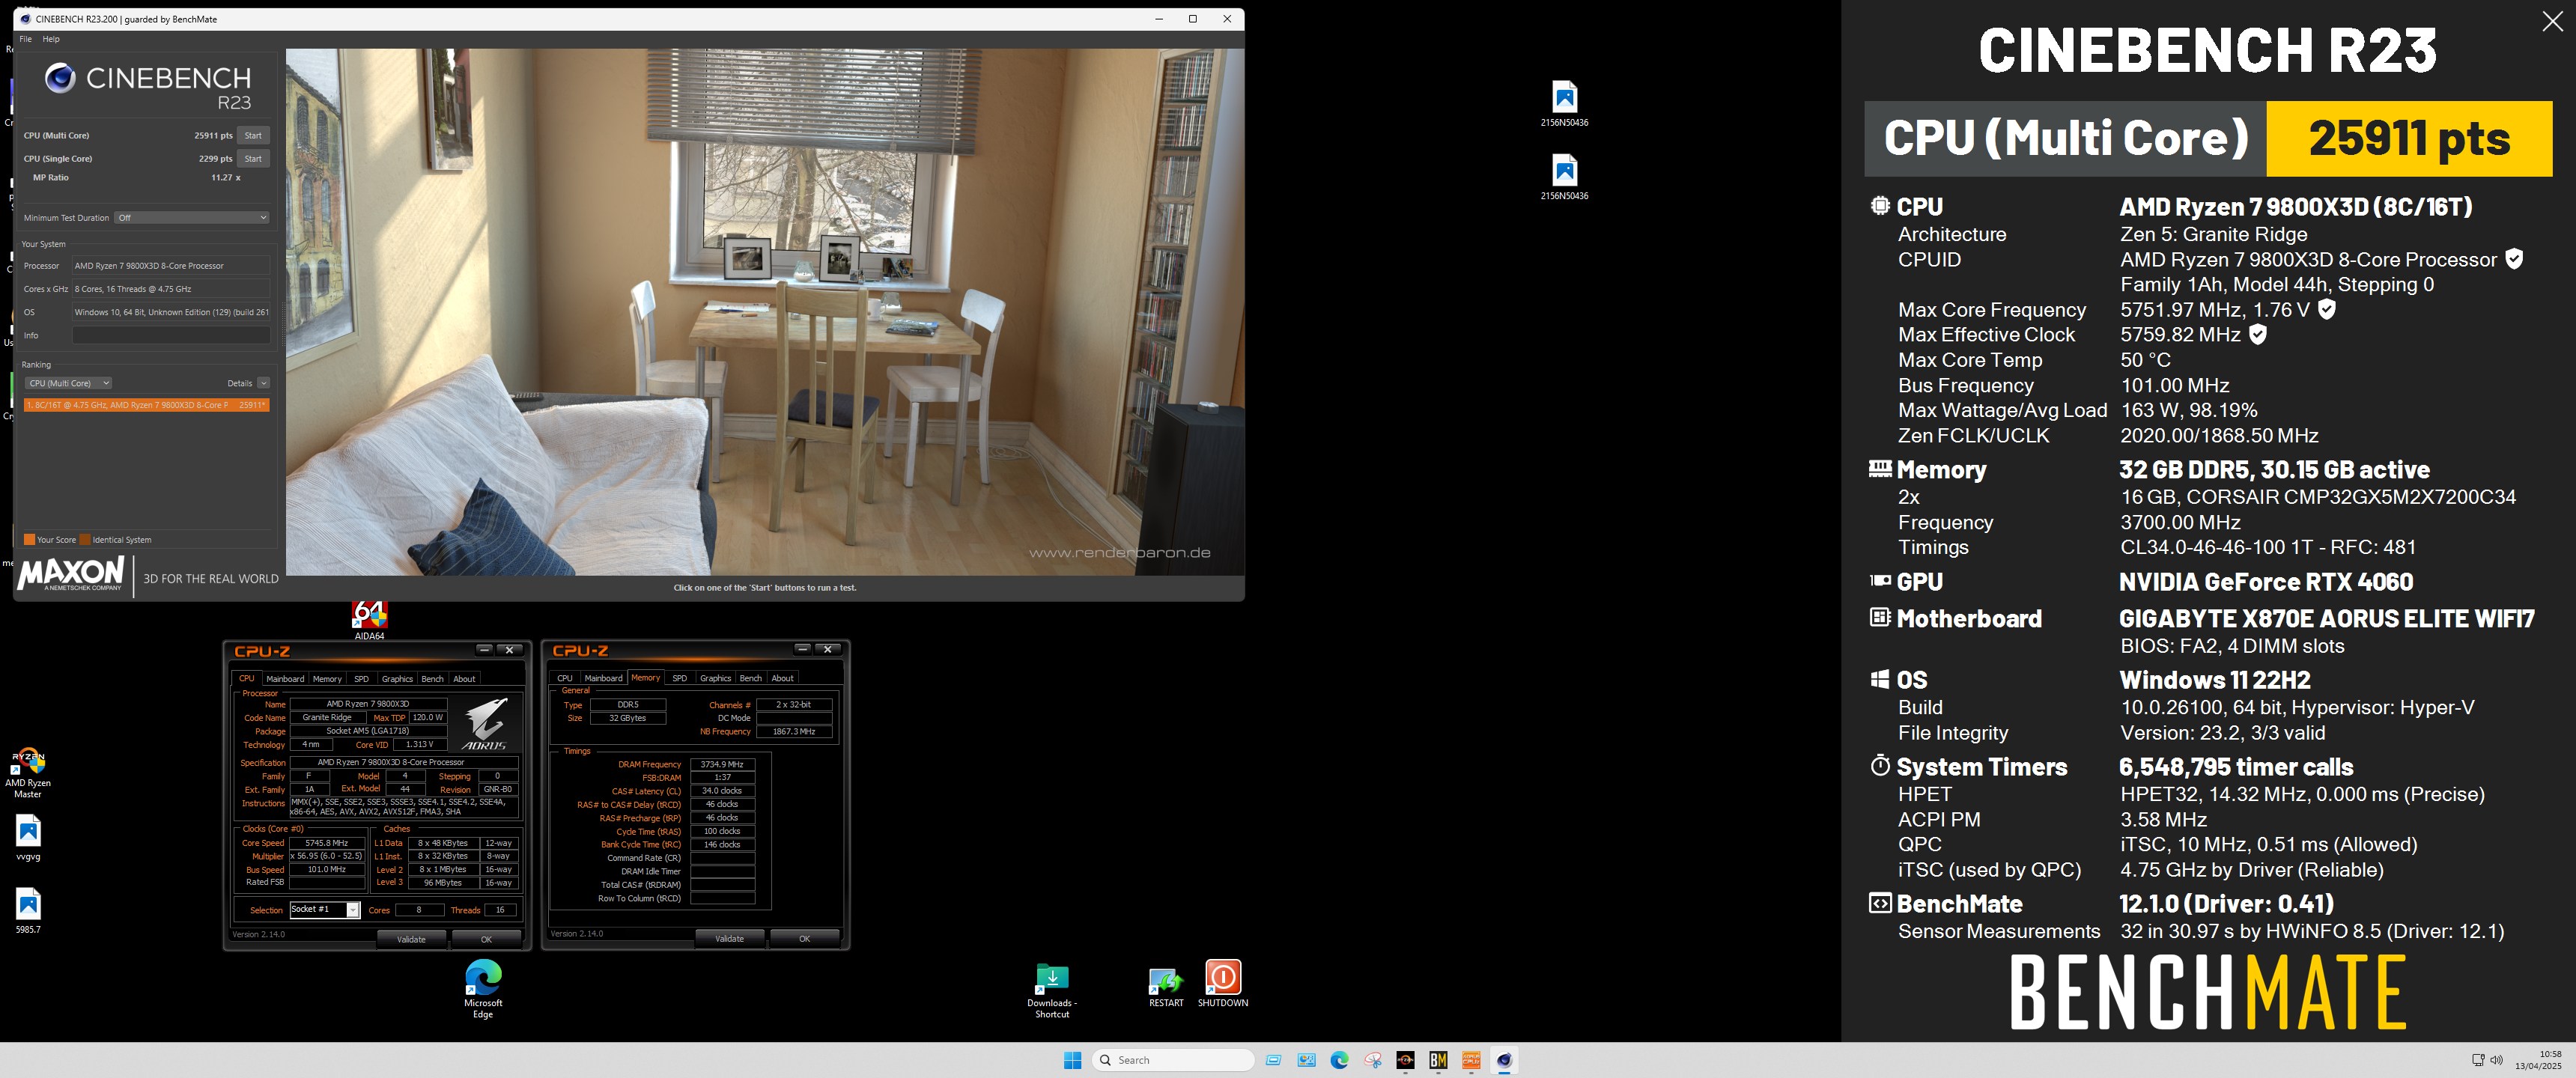
Task: Select SPD tab in right CPU-Z window
Action: coord(680,678)
